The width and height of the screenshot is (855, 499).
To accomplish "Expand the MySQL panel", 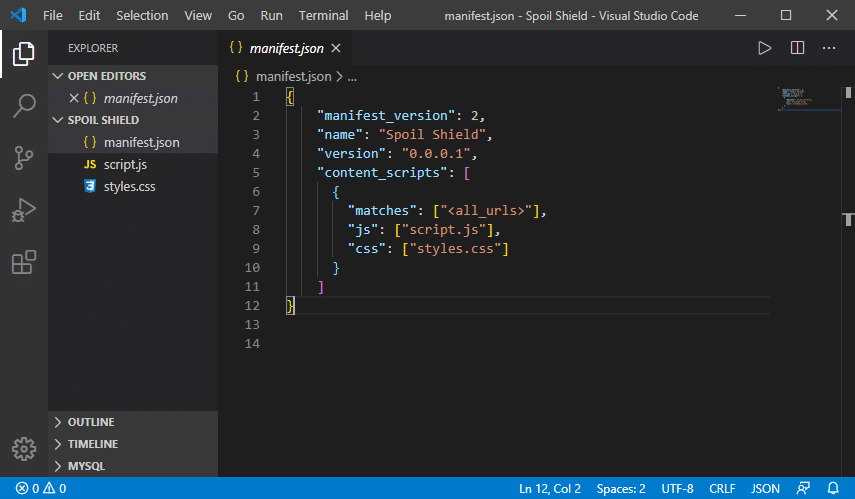I will point(133,466).
